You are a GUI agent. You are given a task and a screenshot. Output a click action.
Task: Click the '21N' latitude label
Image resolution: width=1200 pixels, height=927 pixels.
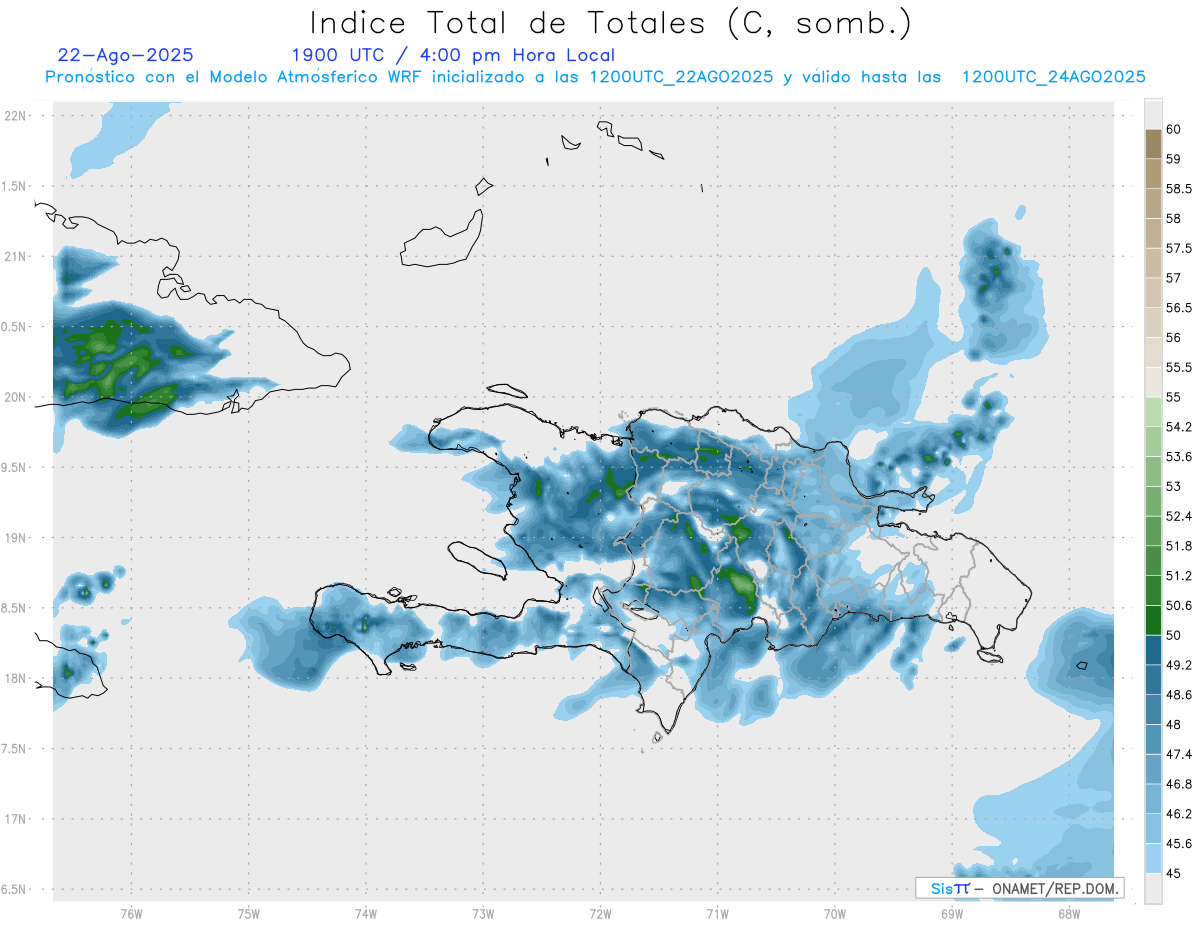(16, 257)
